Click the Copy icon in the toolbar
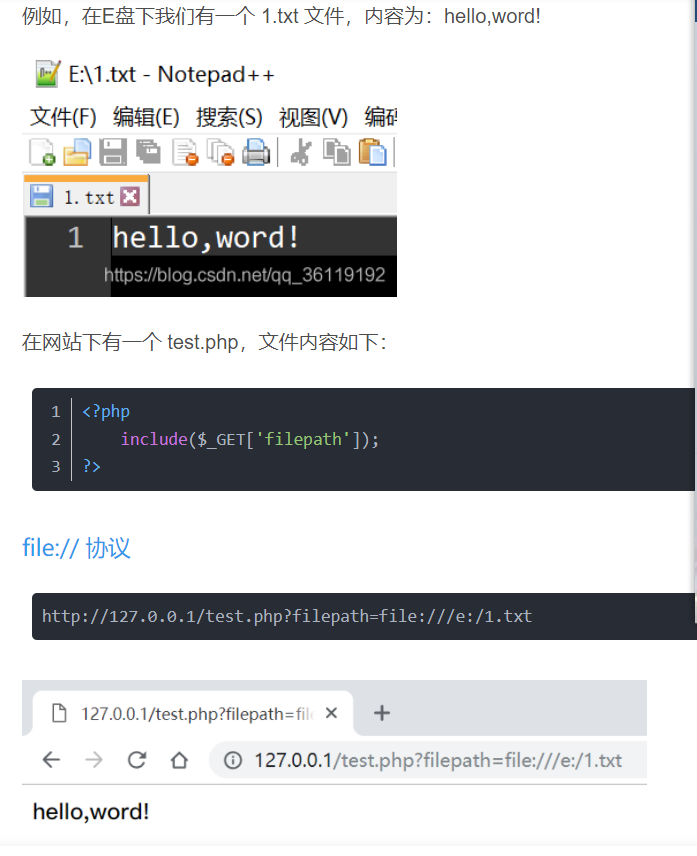The width and height of the screenshot is (697, 856). 337,152
